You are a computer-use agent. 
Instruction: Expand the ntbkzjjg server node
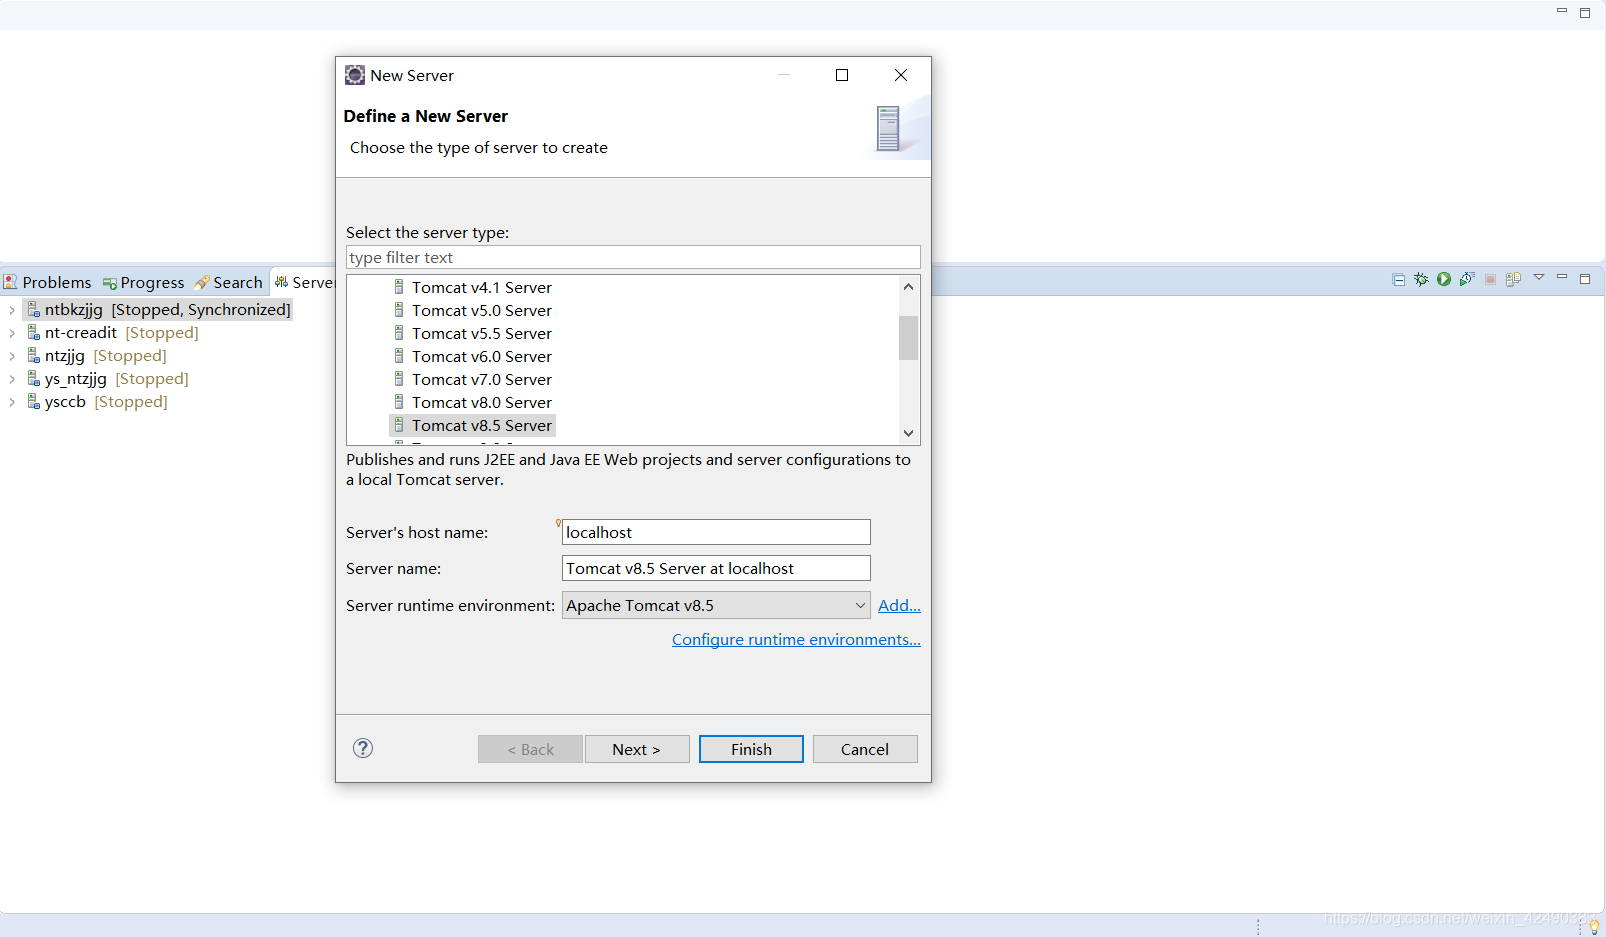tap(12, 310)
